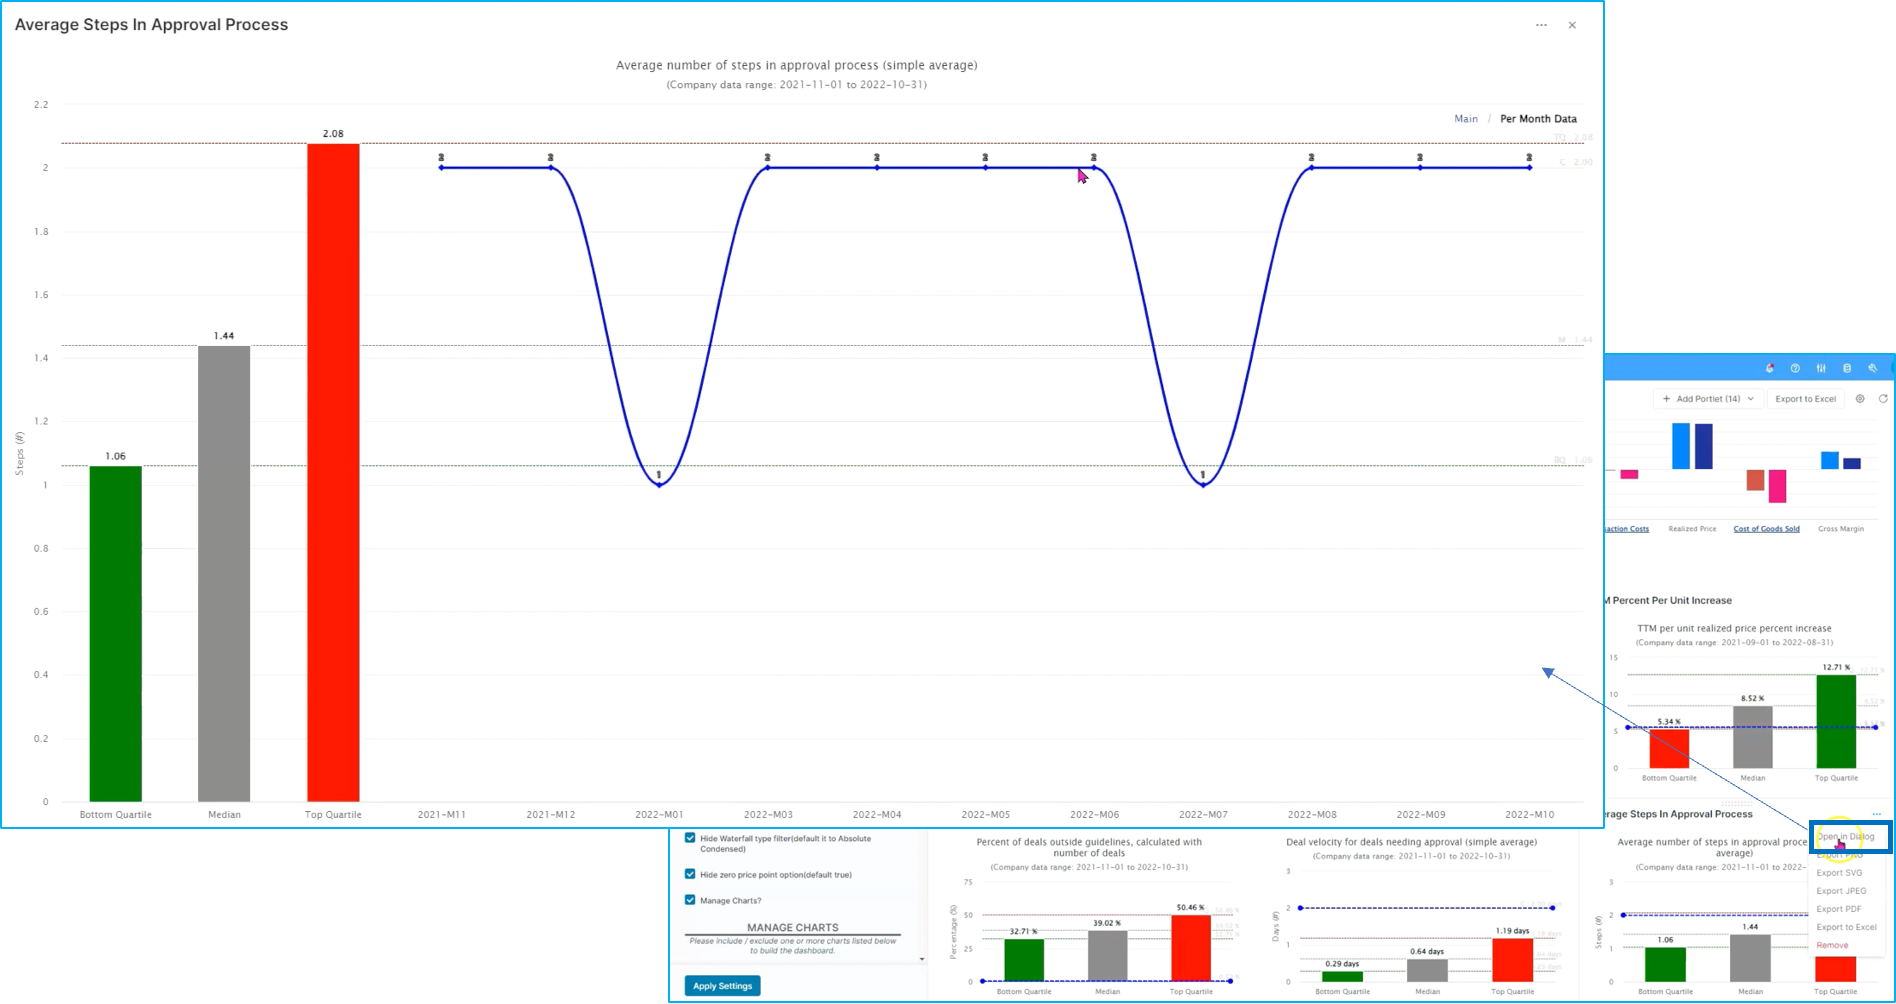Select Export SVG from context menu
Screen dimensions: 1896x1004
(1839, 873)
